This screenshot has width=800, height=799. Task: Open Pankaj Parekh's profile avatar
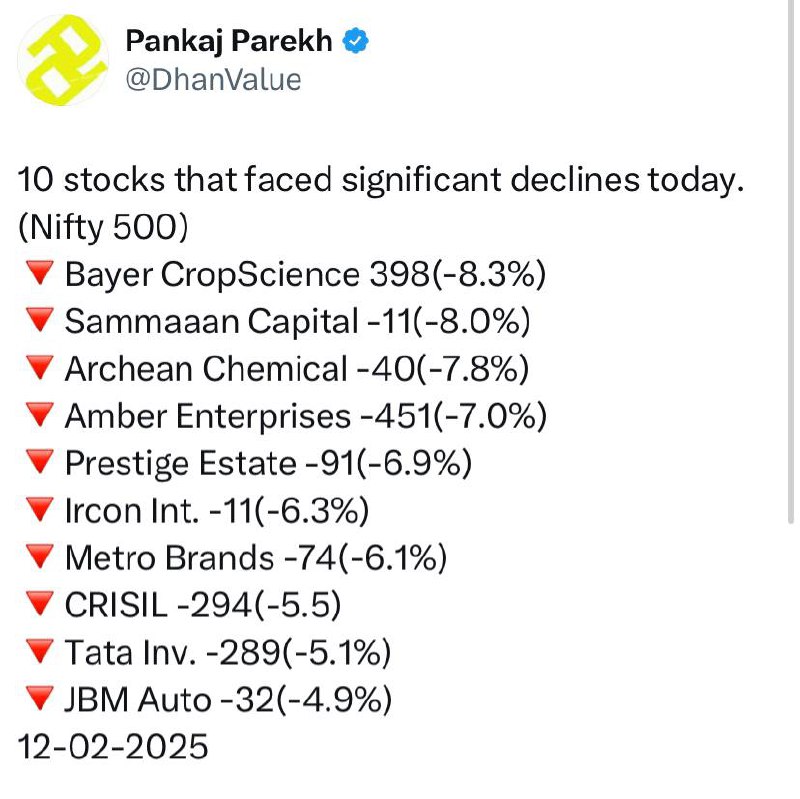click(x=63, y=60)
